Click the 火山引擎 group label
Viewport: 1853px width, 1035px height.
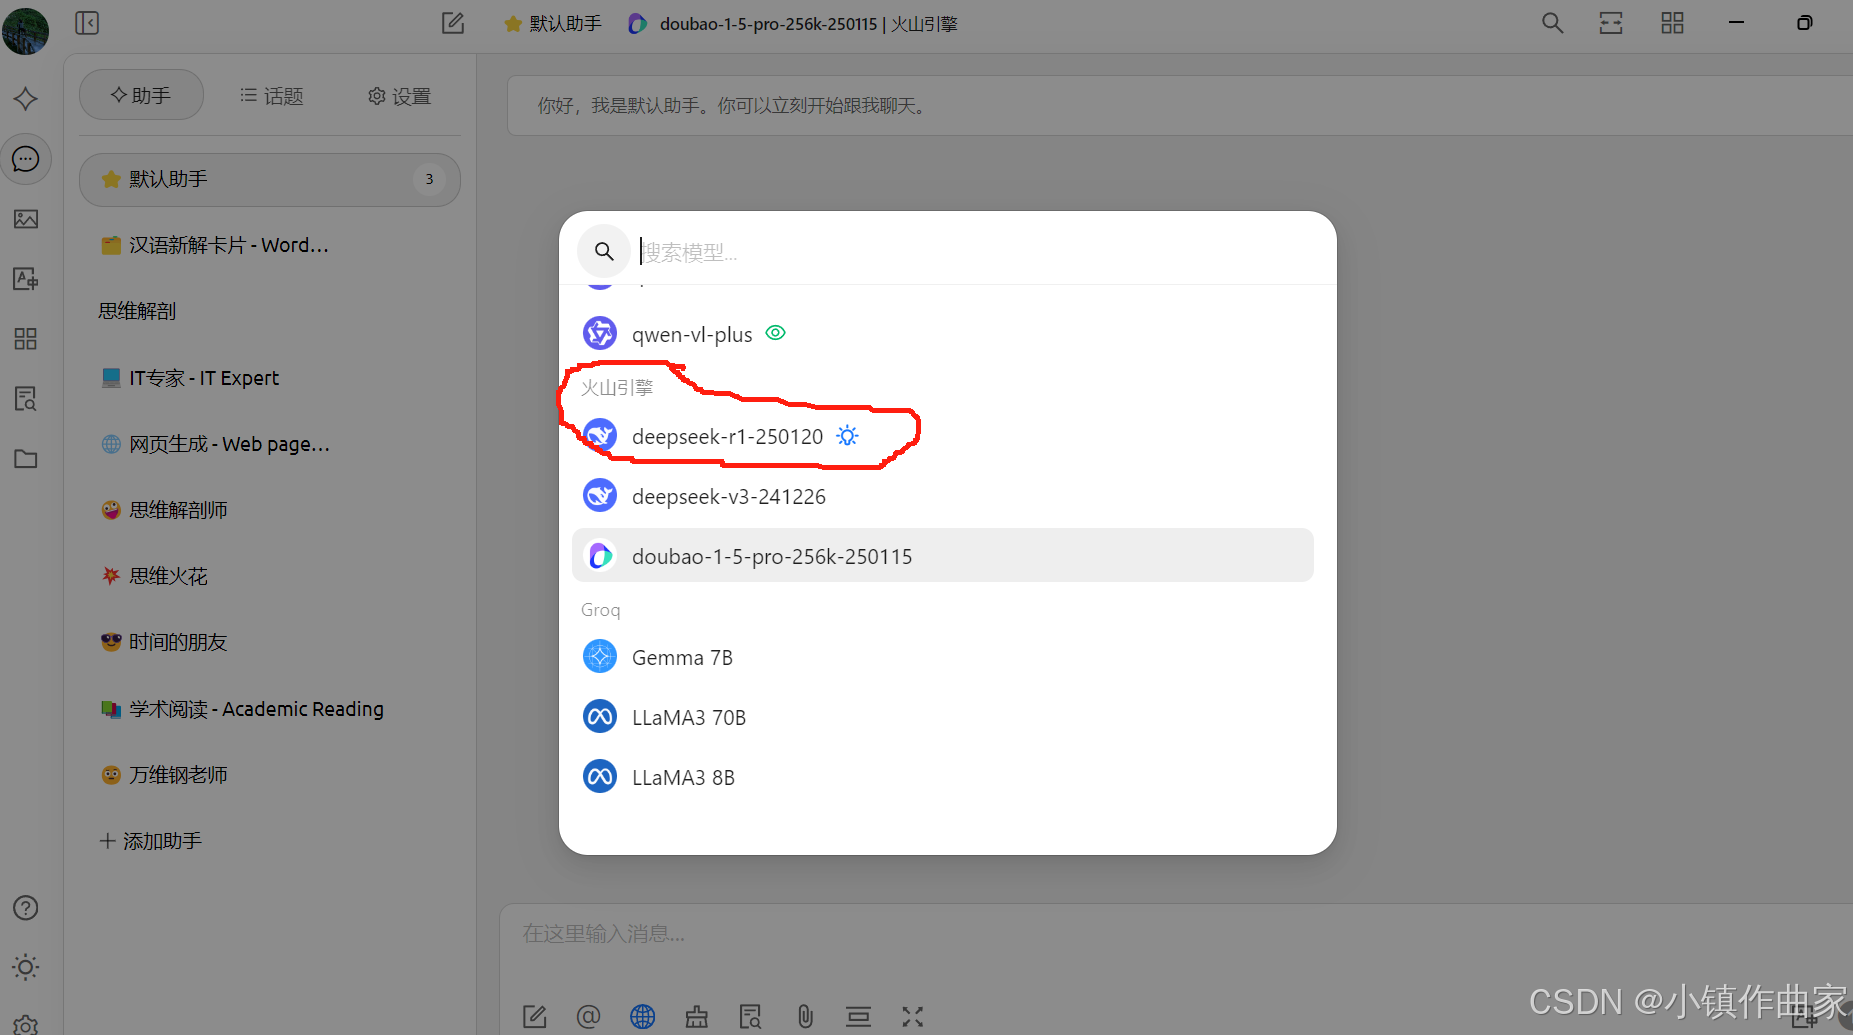[x=617, y=388]
